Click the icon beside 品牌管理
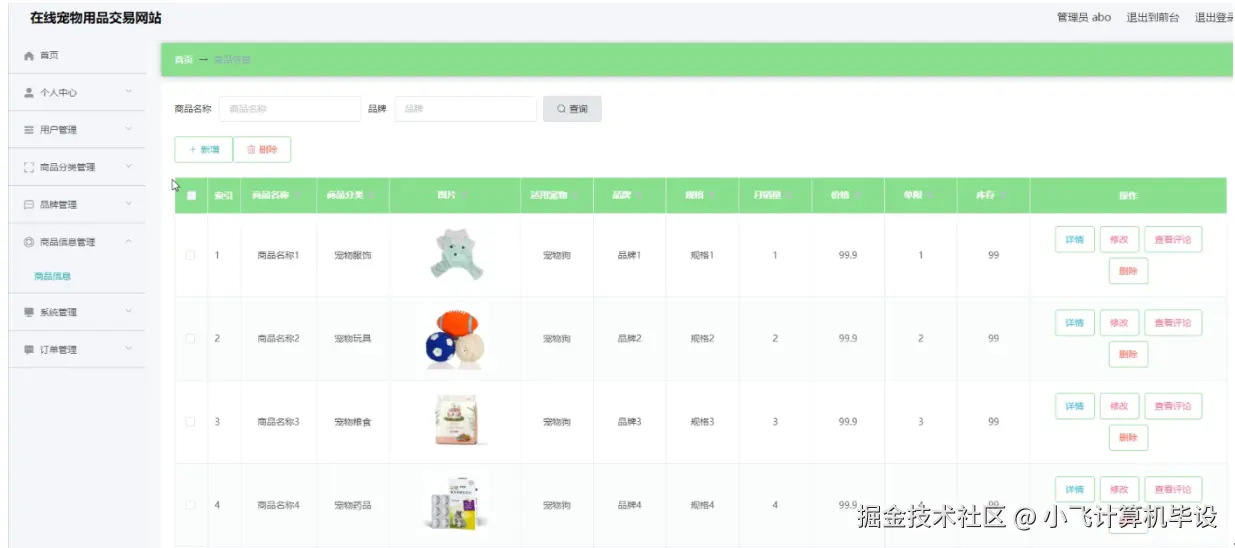 (29, 205)
